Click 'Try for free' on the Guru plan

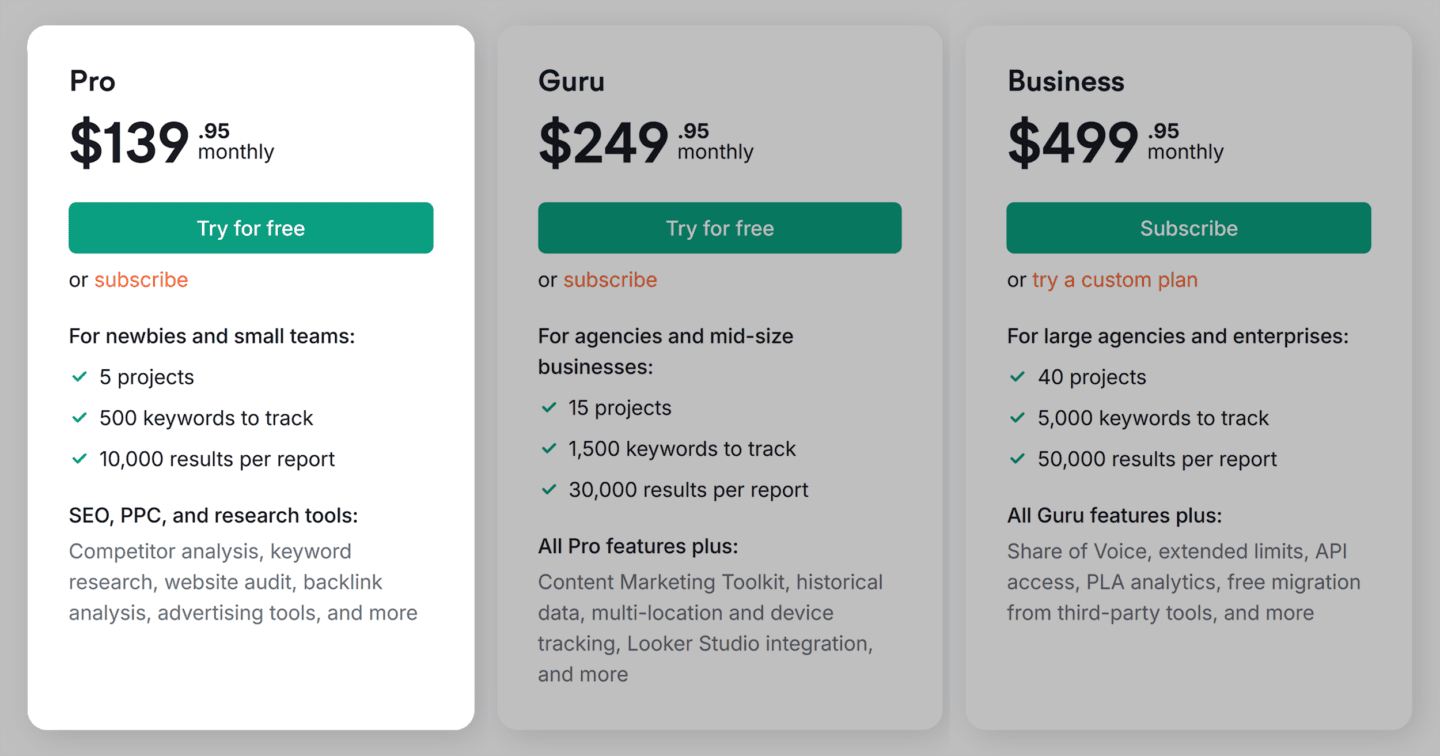pos(719,228)
